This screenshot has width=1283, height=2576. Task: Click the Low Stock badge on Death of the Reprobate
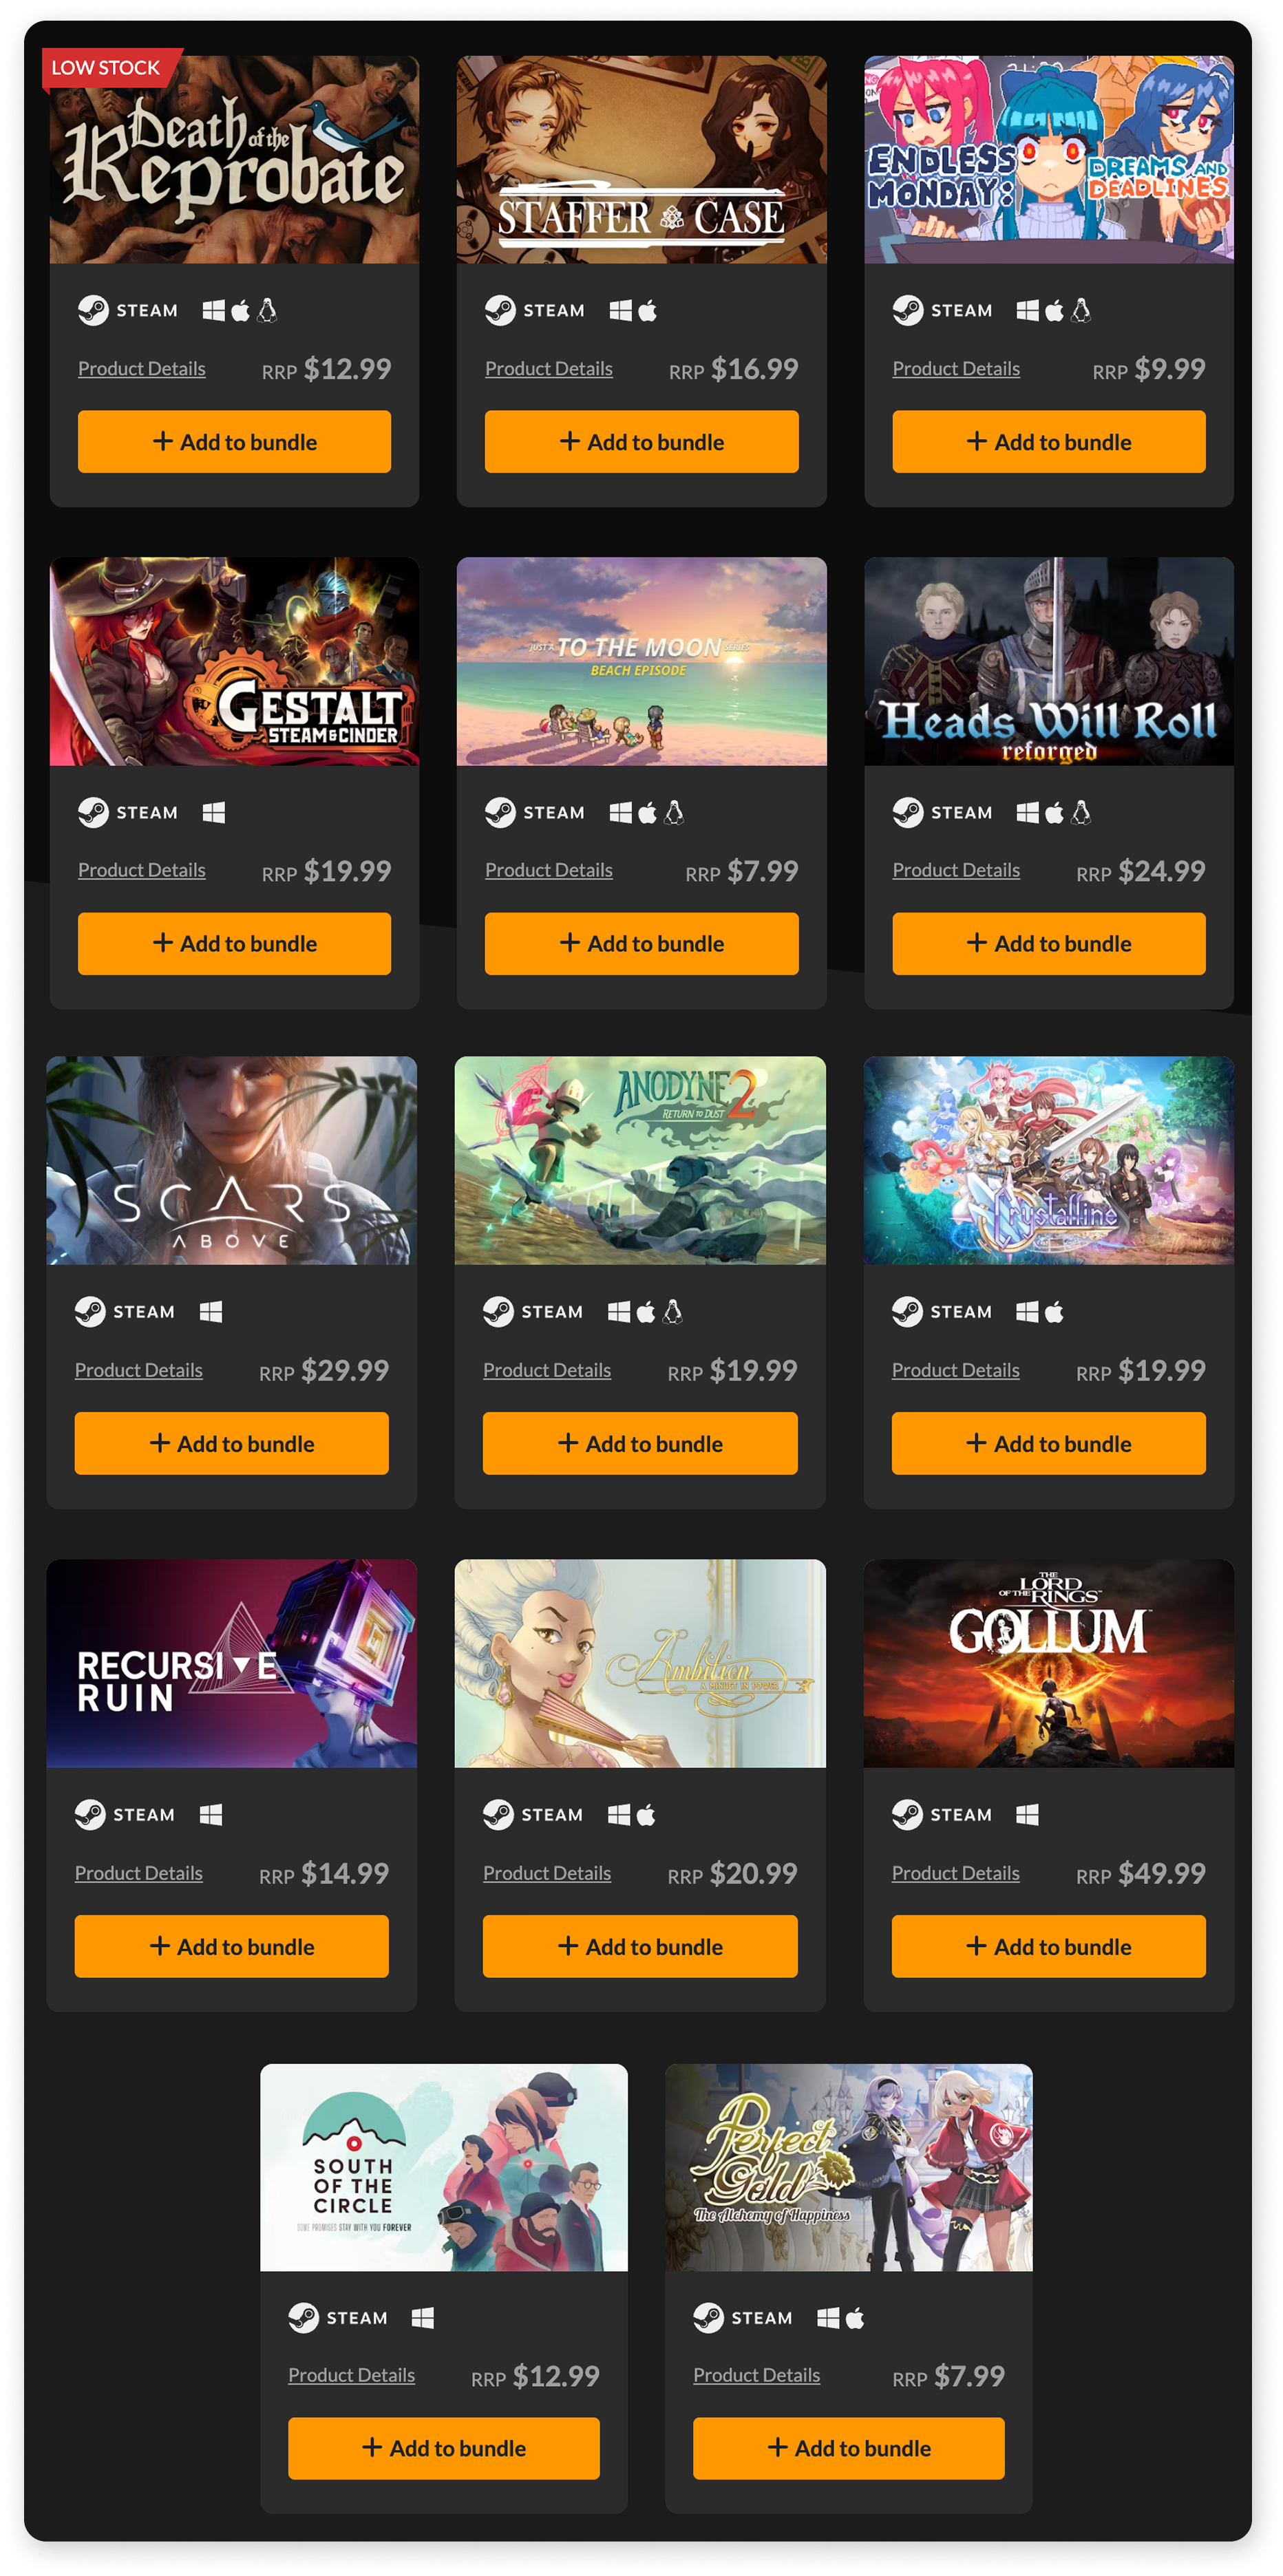pos(106,68)
